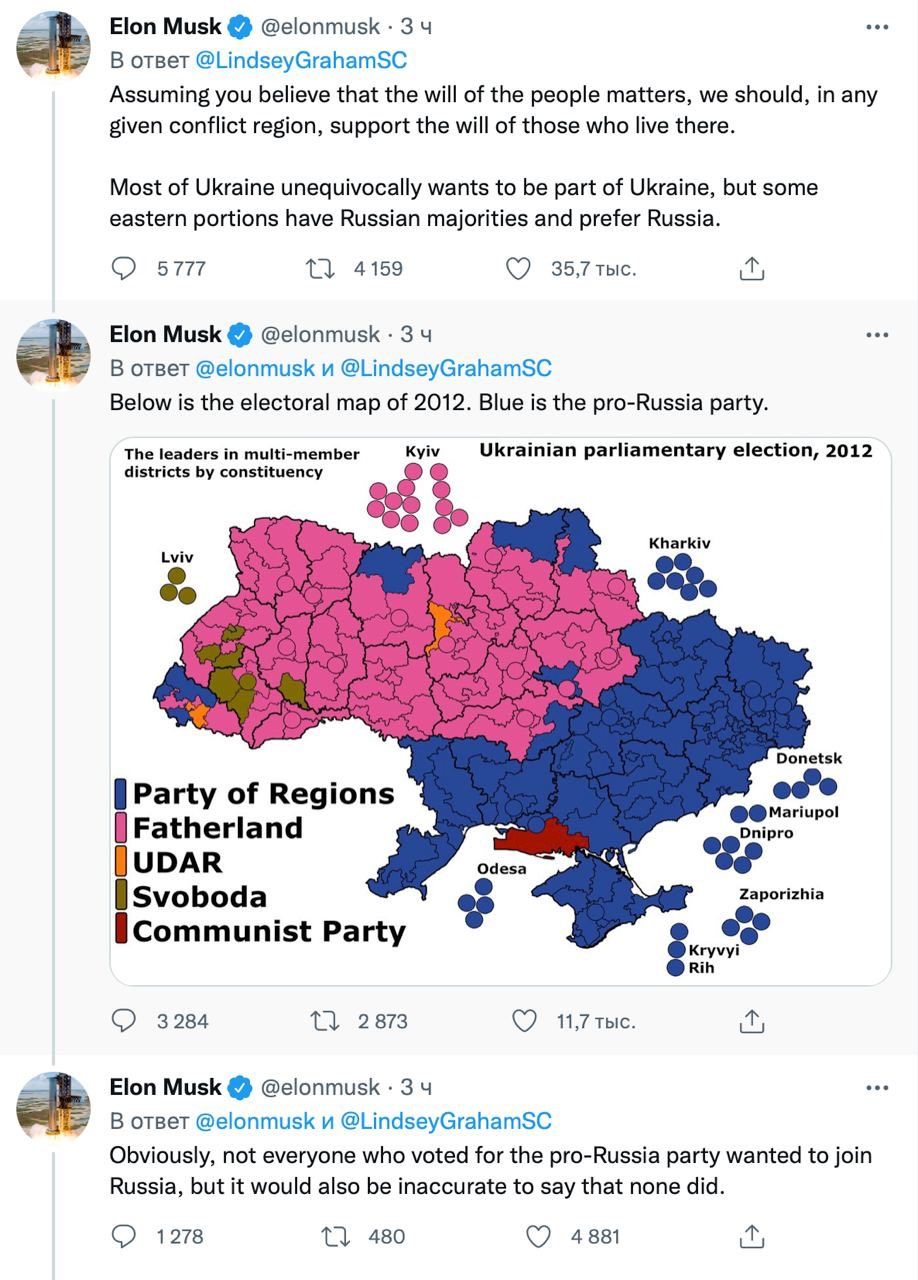The width and height of the screenshot is (918, 1280).
Task: Open Elon Musk avatar on first tweet
Action: click(54, 47)
